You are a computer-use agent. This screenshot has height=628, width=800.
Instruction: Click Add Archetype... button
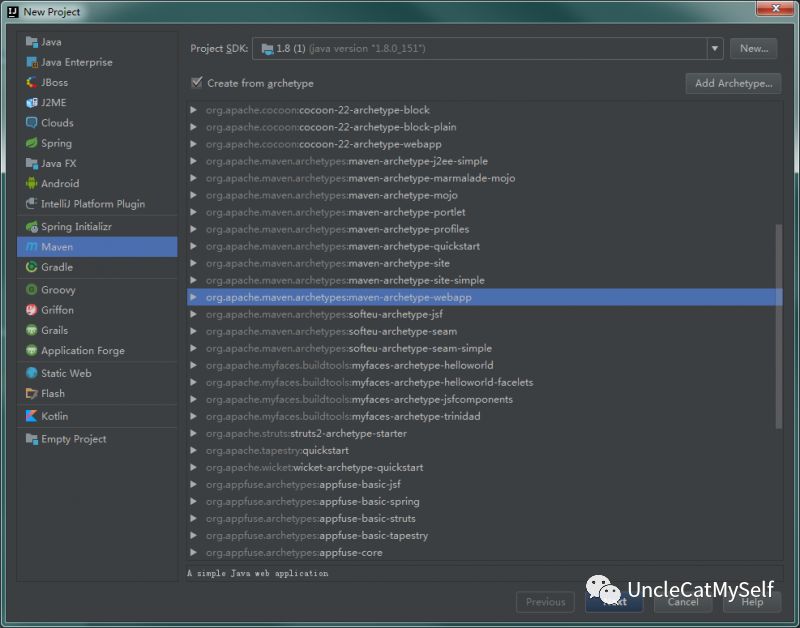pyautogui.click(x=733, y=83)
